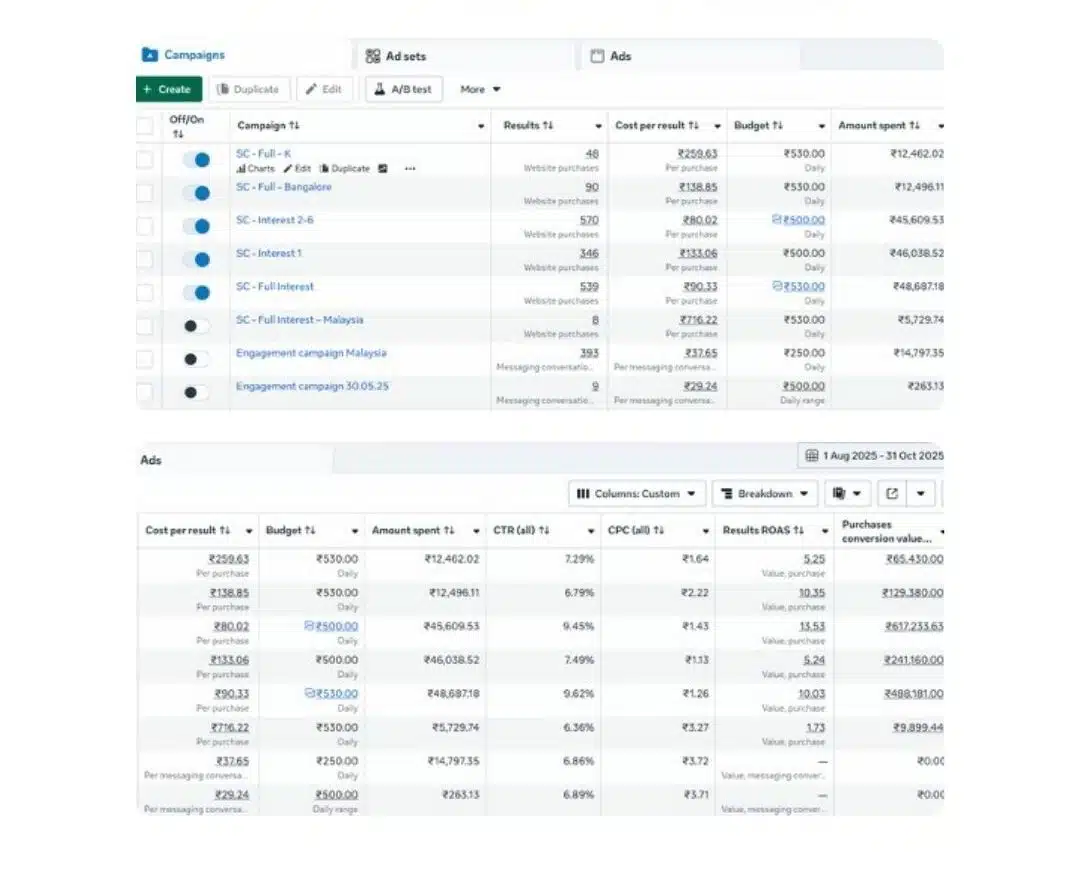Open the Columns: Custom dropdown
This screenshot has height=882, width=1080.
pos(637,493)
